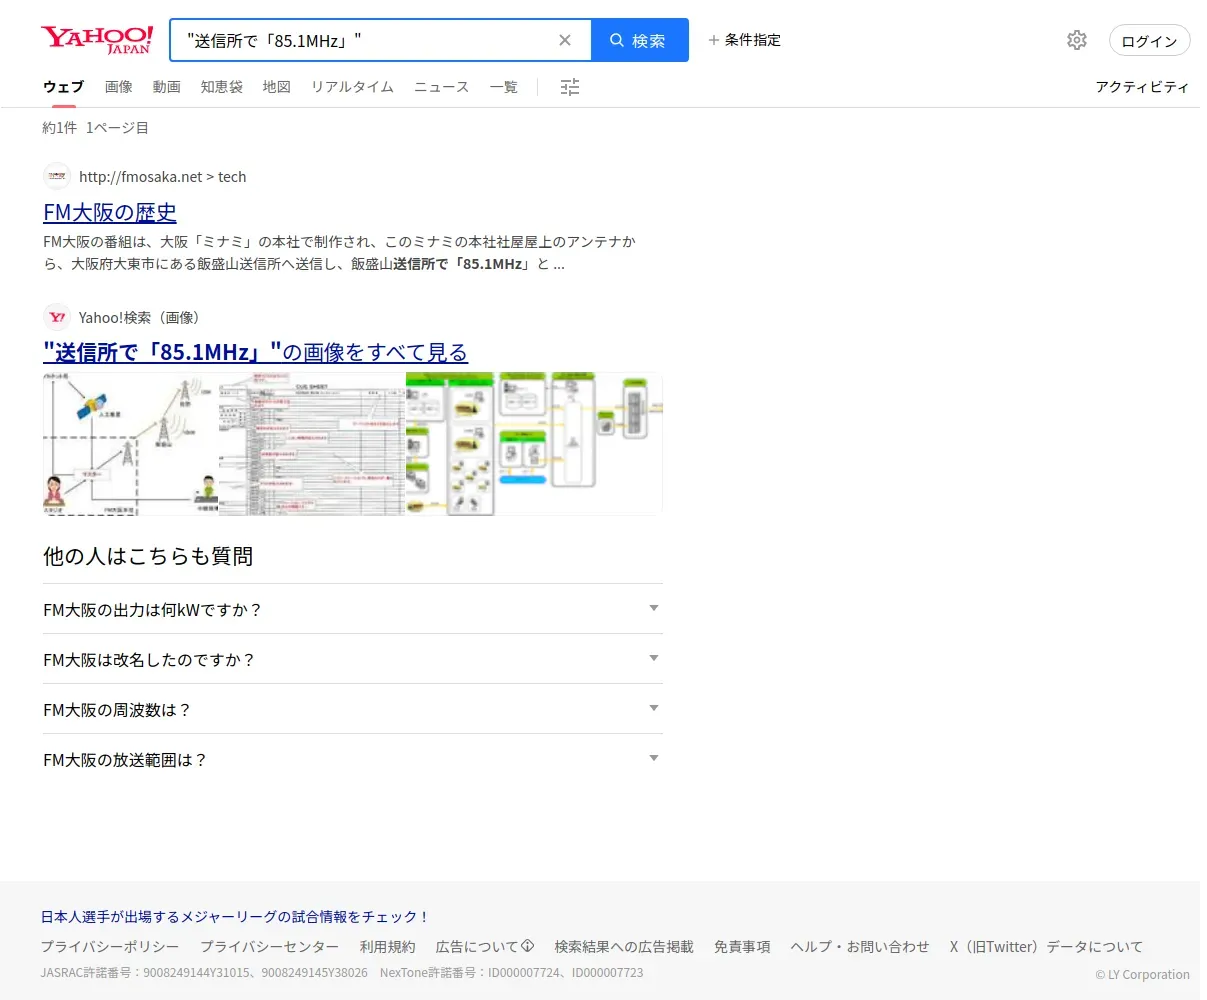The width and height of the screenshot is (1207, 1000).
Task: Click the blue 検索 search button
Action: tap(640, 40)
